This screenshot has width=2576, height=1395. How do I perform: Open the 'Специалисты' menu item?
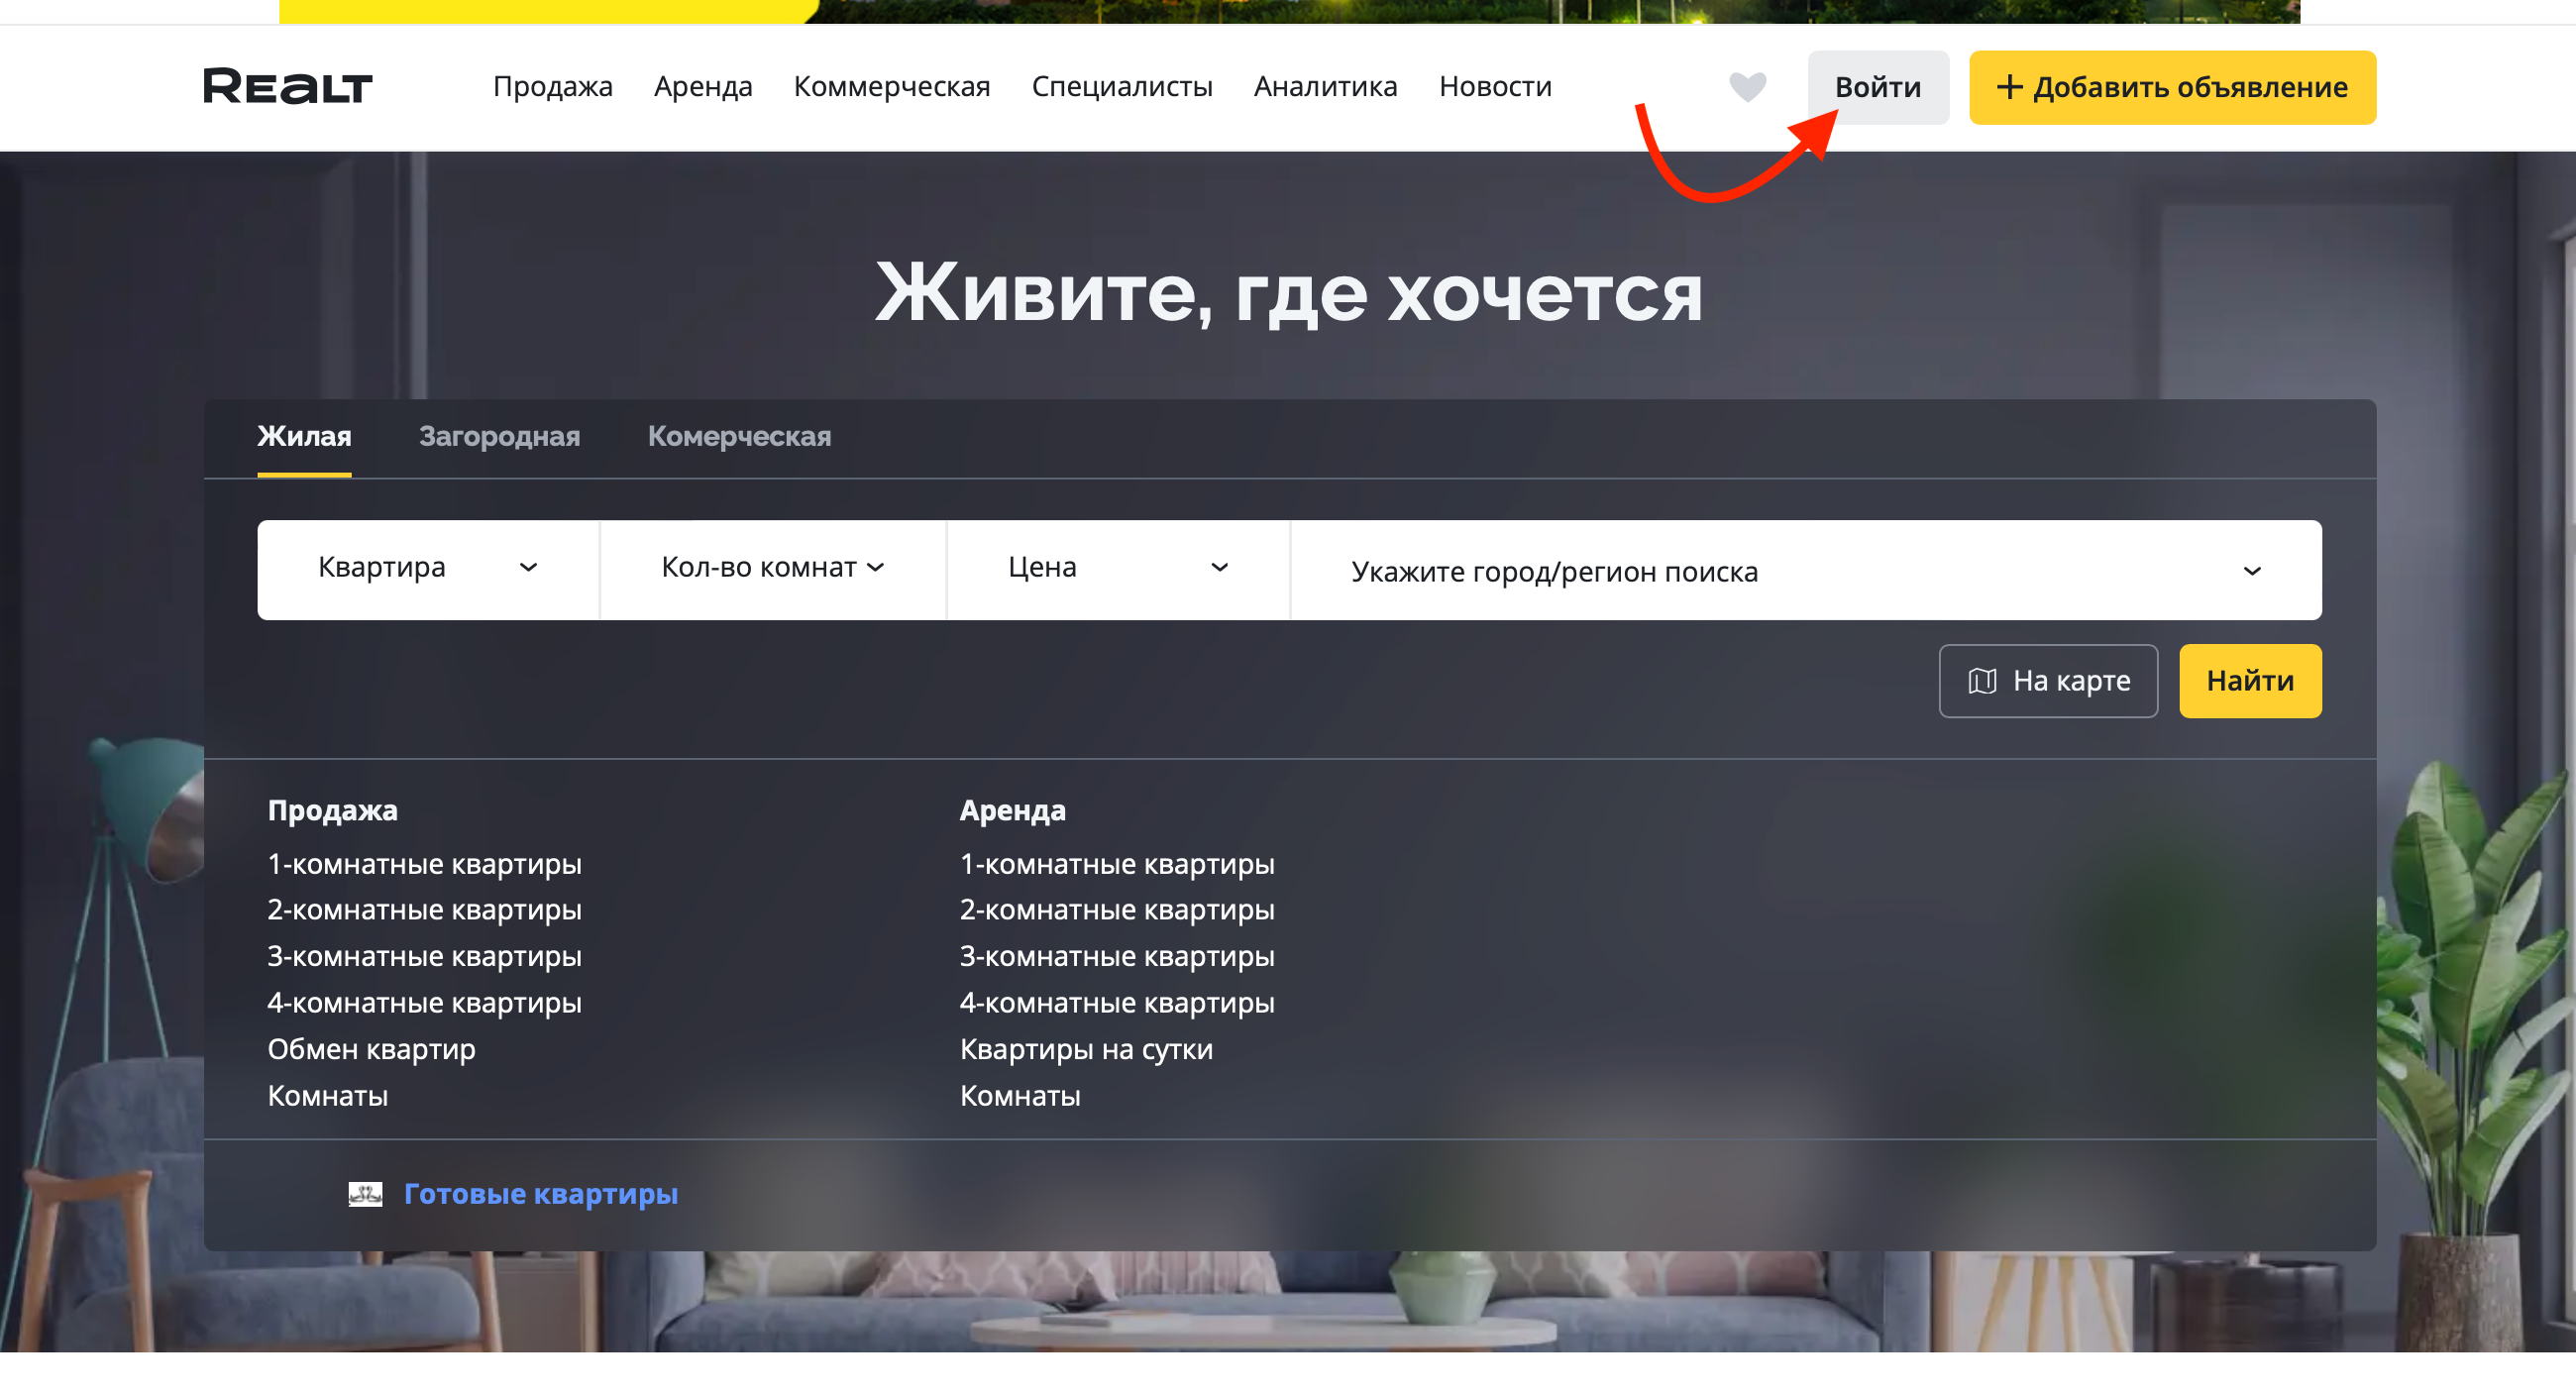1122,87
